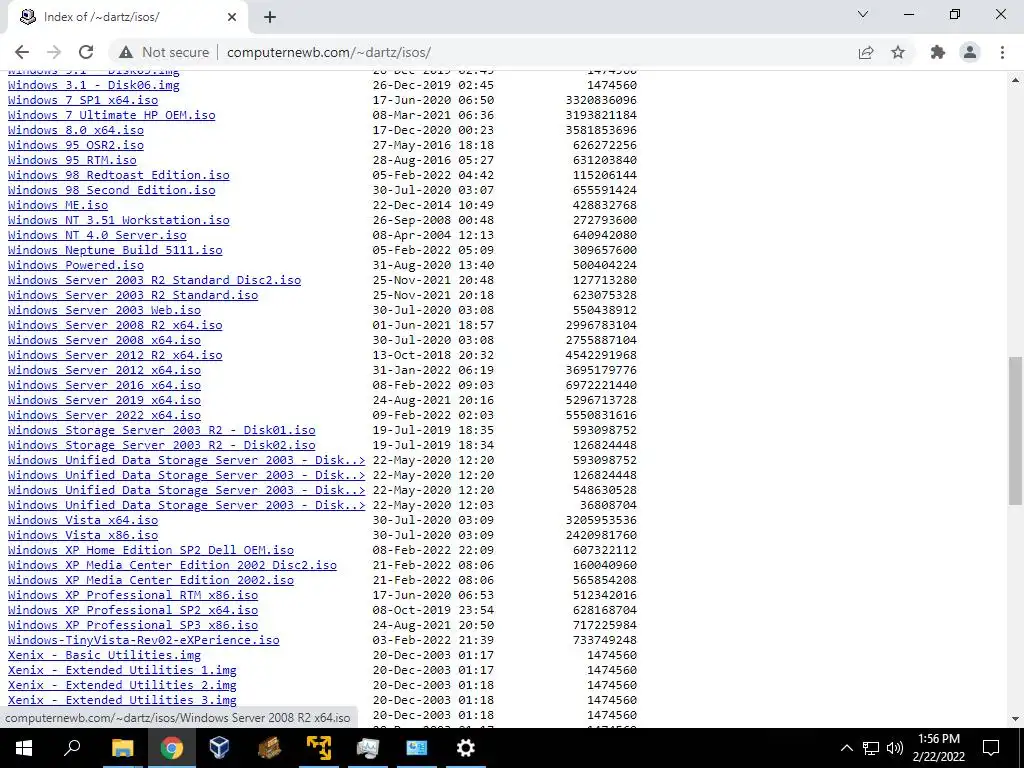The height and width of the screenshot is (768, 1024).
Task: Open Windows Server 2012 R2 x64.iso link
Action: point(115,355)
